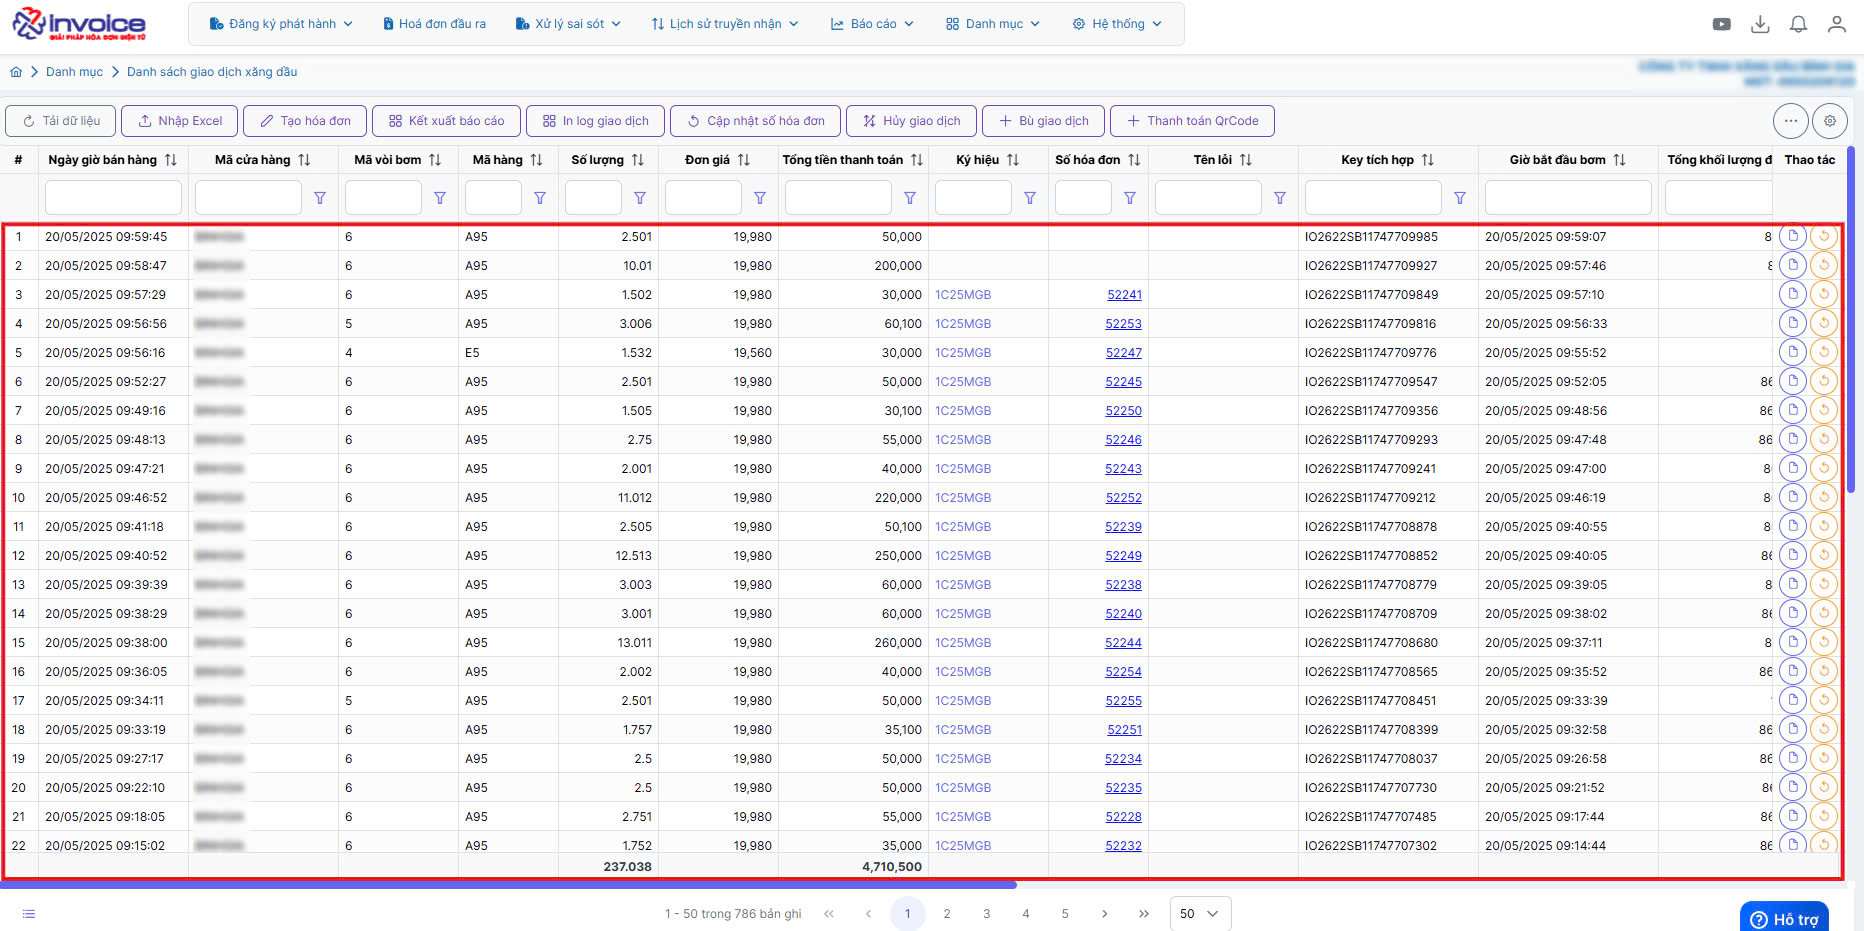Image resolution: width=1864 pixels, height=931 pixels.
Task: Click blue document icon in row 1
Action: pyautogui.click(x=1793, y=237)
